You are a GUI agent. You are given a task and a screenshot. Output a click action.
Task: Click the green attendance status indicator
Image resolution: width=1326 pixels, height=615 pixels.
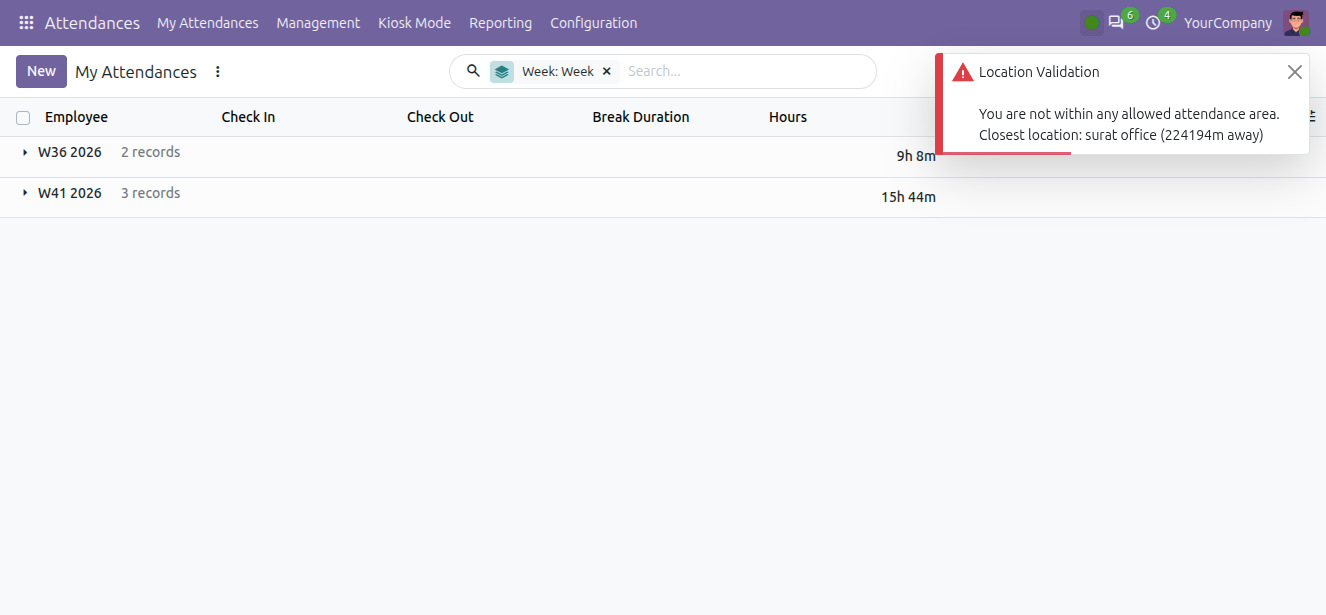[x=1092, y=23]
